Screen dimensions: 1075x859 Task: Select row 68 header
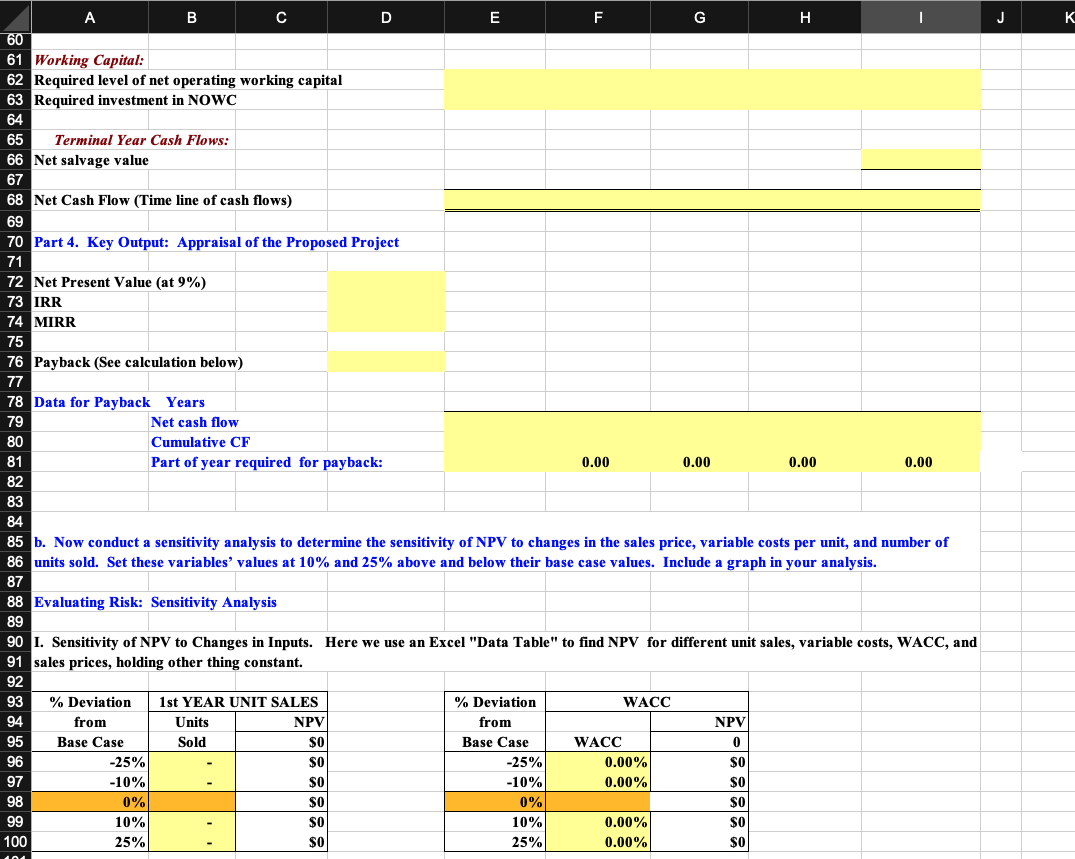pos(15,200)
